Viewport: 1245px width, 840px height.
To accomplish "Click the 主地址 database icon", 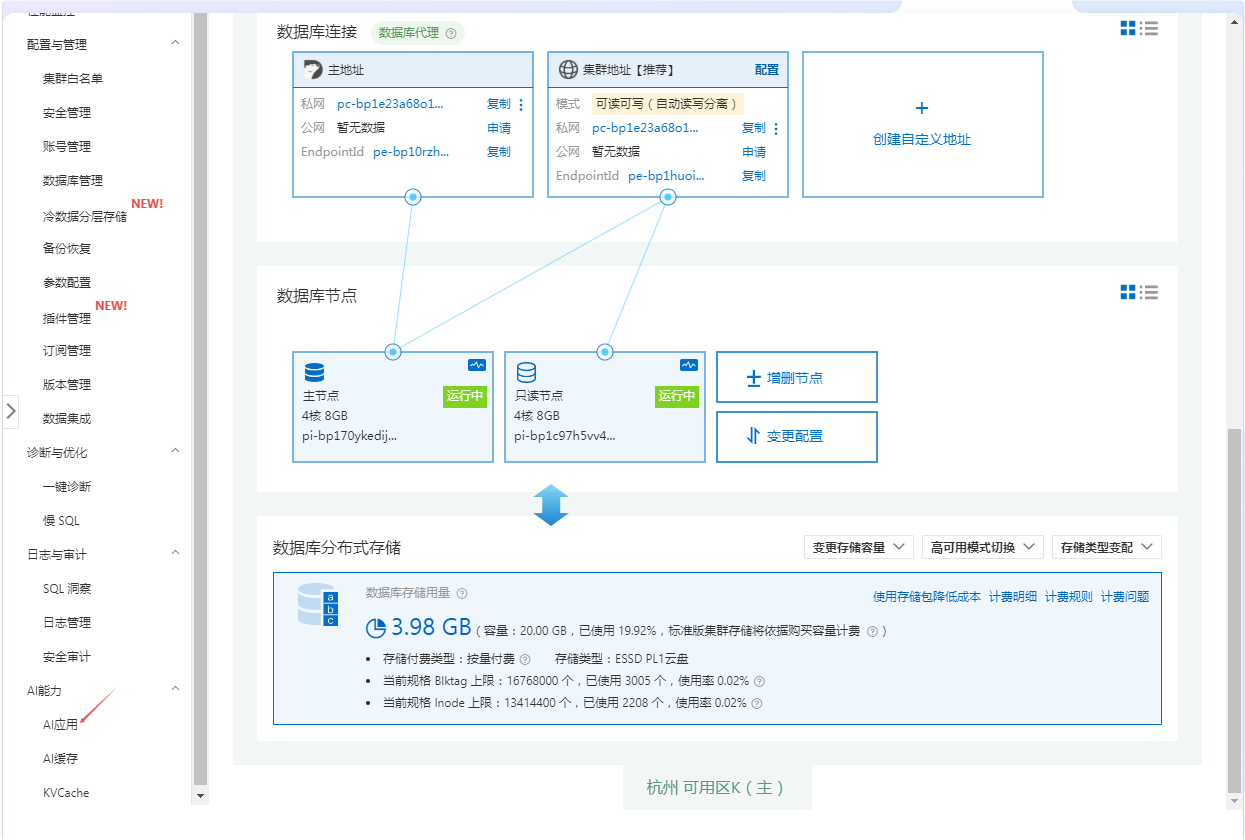I will point(311,69).
